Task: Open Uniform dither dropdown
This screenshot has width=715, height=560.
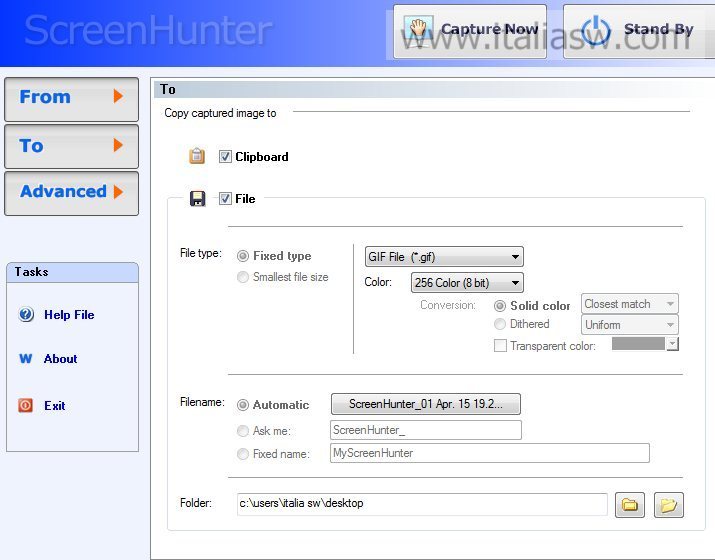Action: pos(629,325)
